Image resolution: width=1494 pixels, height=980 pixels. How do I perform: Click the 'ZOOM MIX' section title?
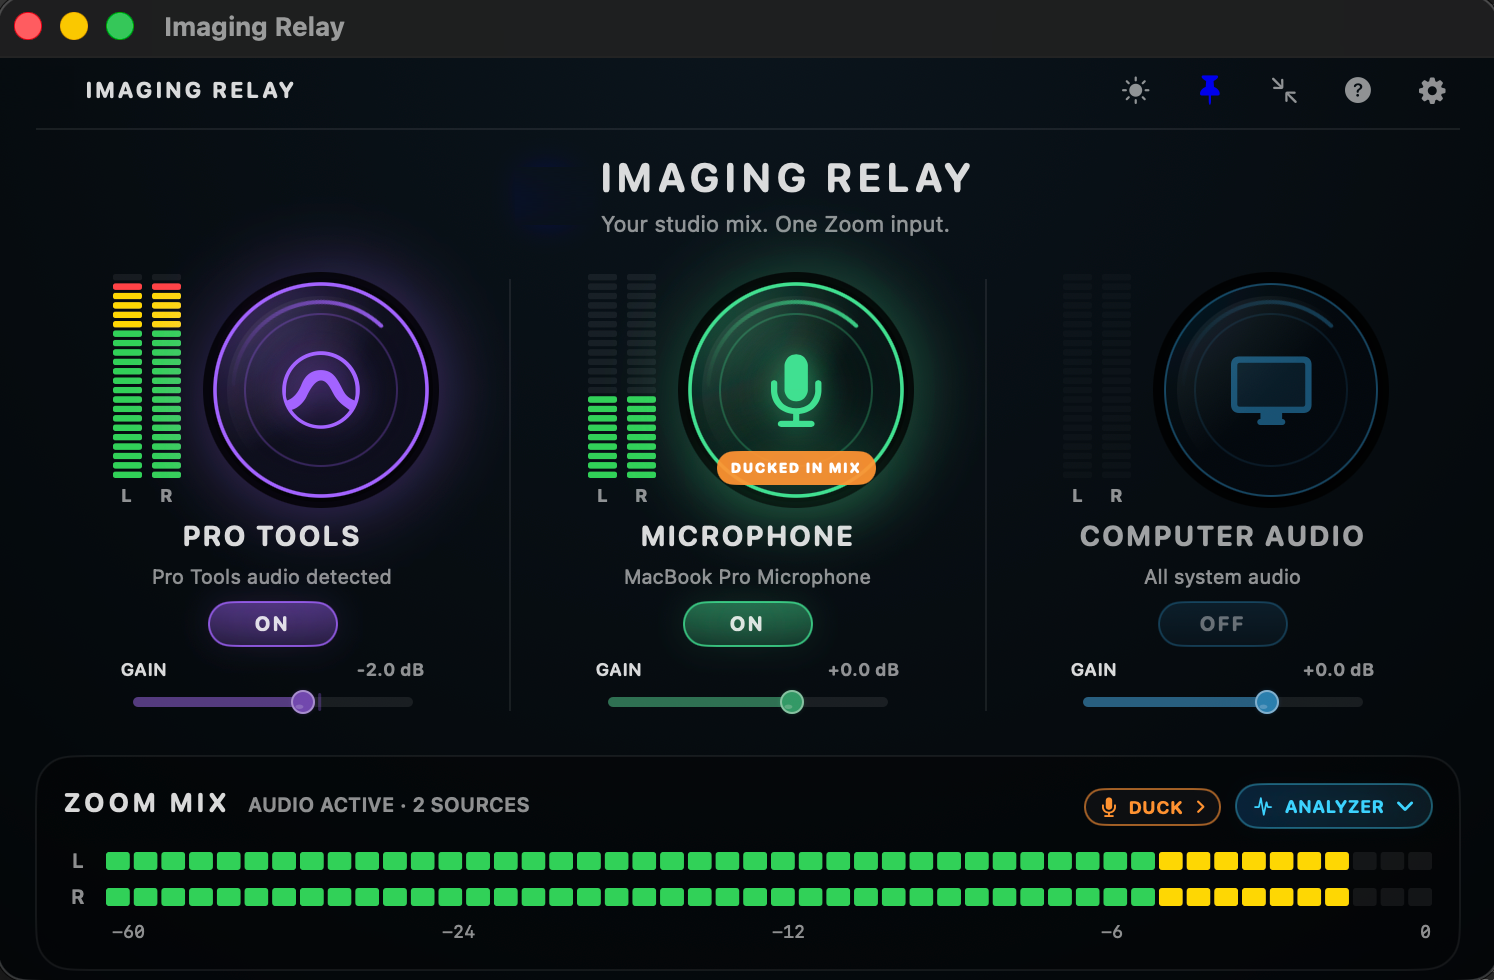146,803
